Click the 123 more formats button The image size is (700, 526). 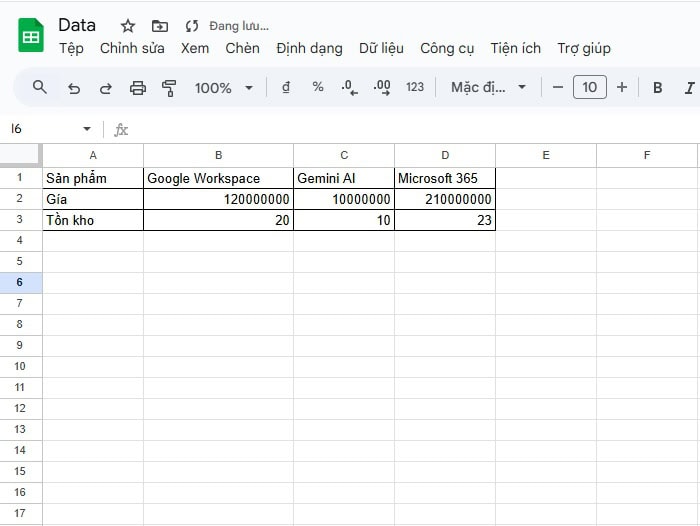[415, 88]
